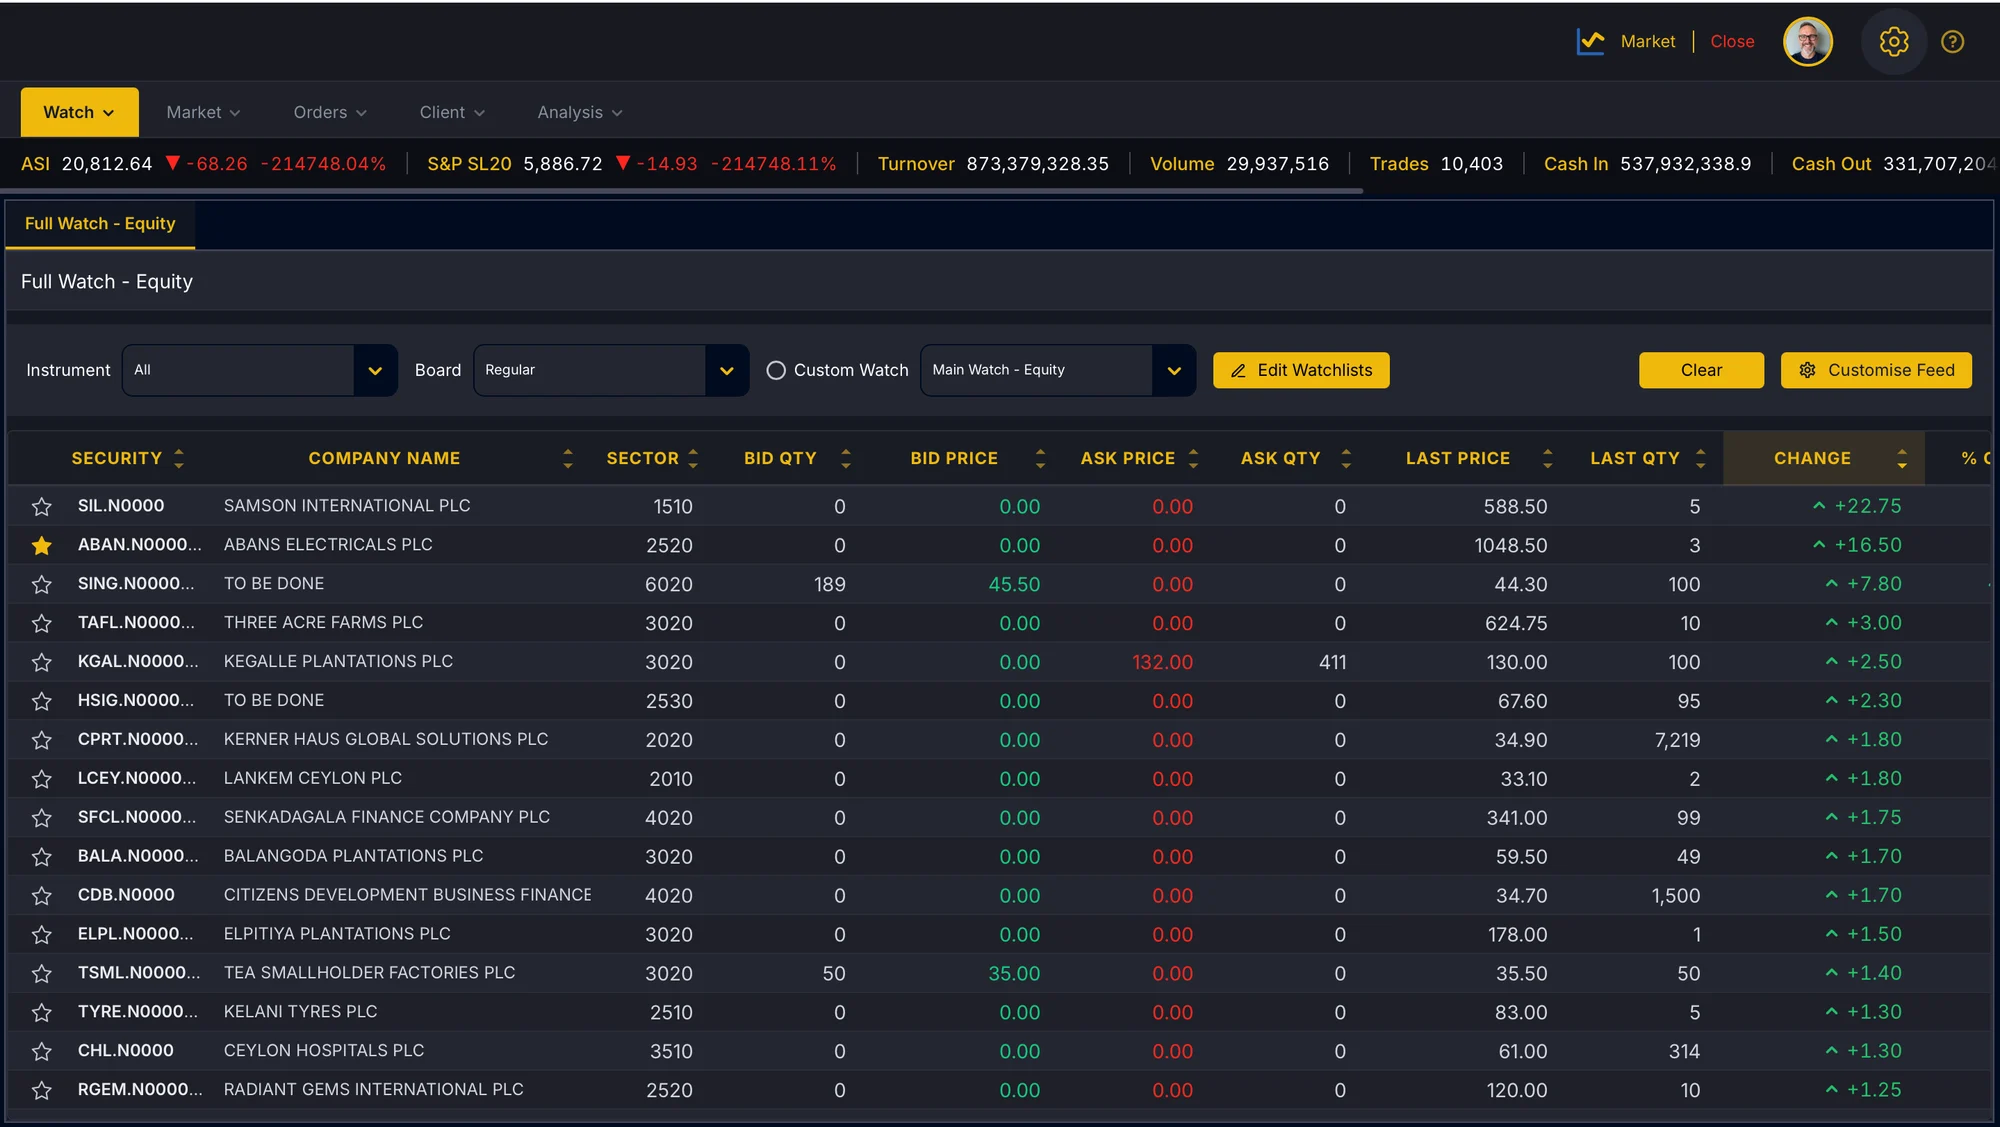Open the Analysis menu
Viewport: 2000px width, 1127px height.
[x=580, y=112]
